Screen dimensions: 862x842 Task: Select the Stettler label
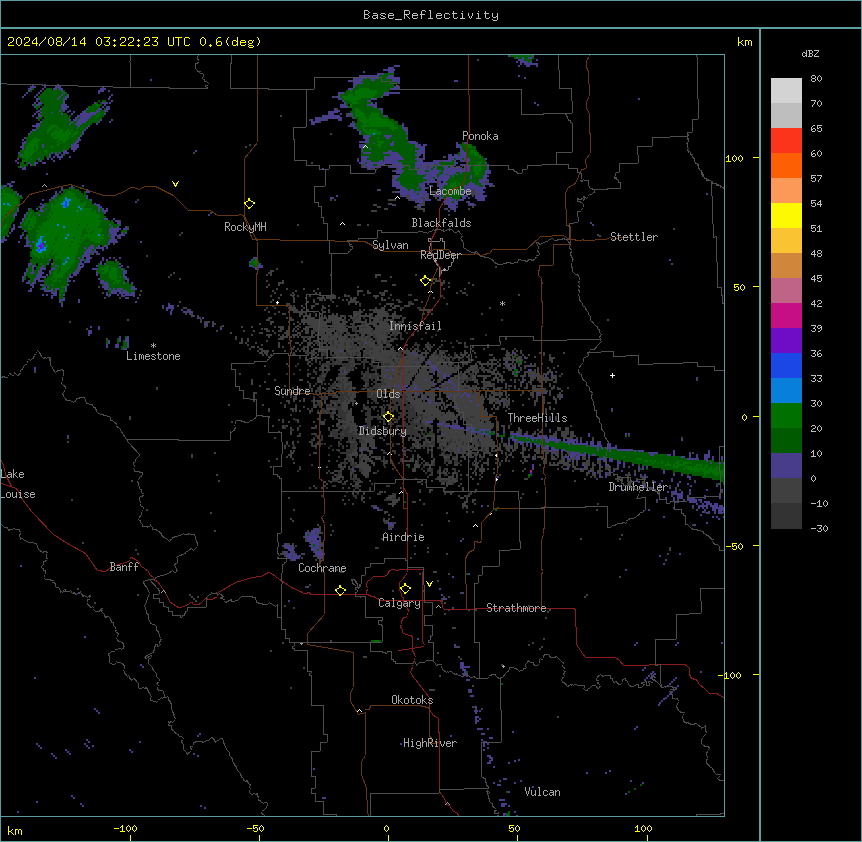[634, 237]
